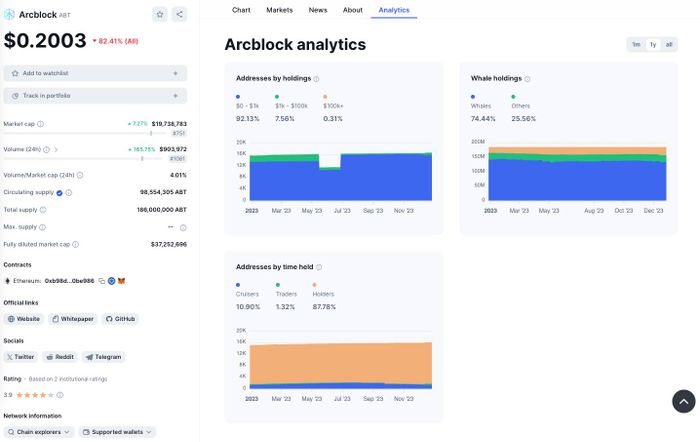
Task: Open the Analytics tab
Action: [x=394, y=10]
